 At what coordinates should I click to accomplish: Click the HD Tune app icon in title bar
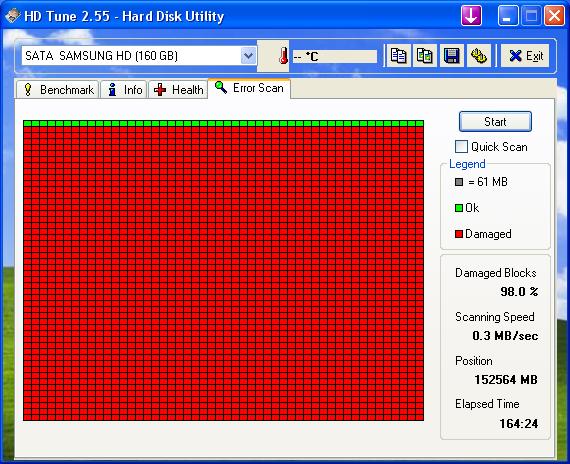(x=12, y=16)
